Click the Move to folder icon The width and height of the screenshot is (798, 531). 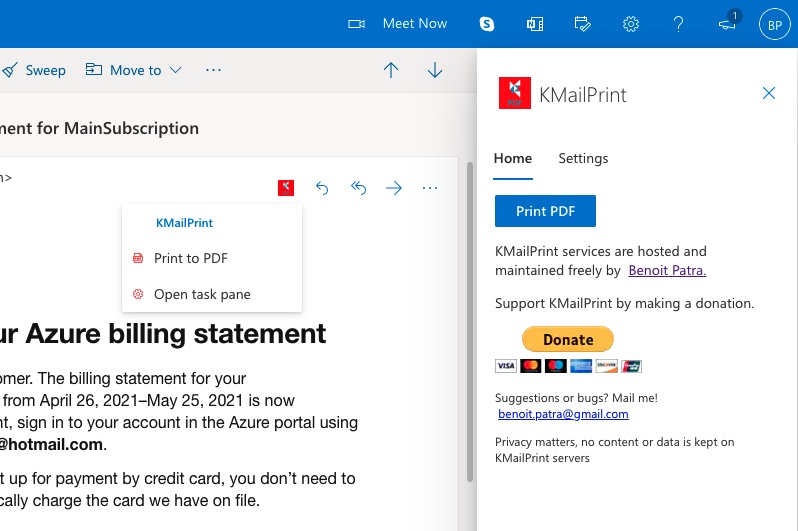(94, 69)
